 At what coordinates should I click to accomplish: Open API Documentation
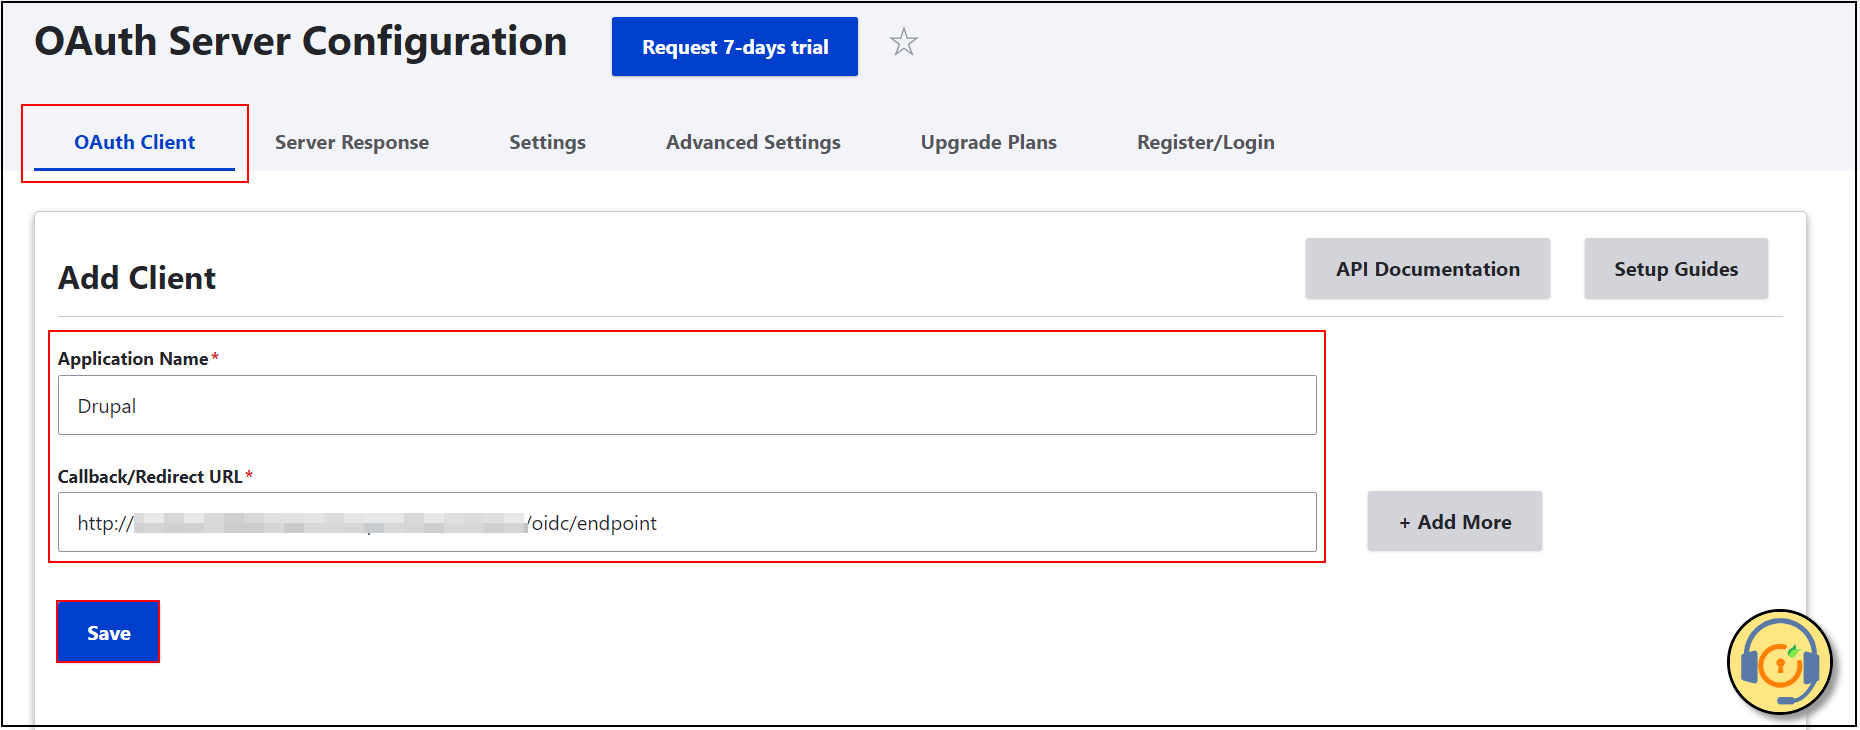(x=1427, y=269)
